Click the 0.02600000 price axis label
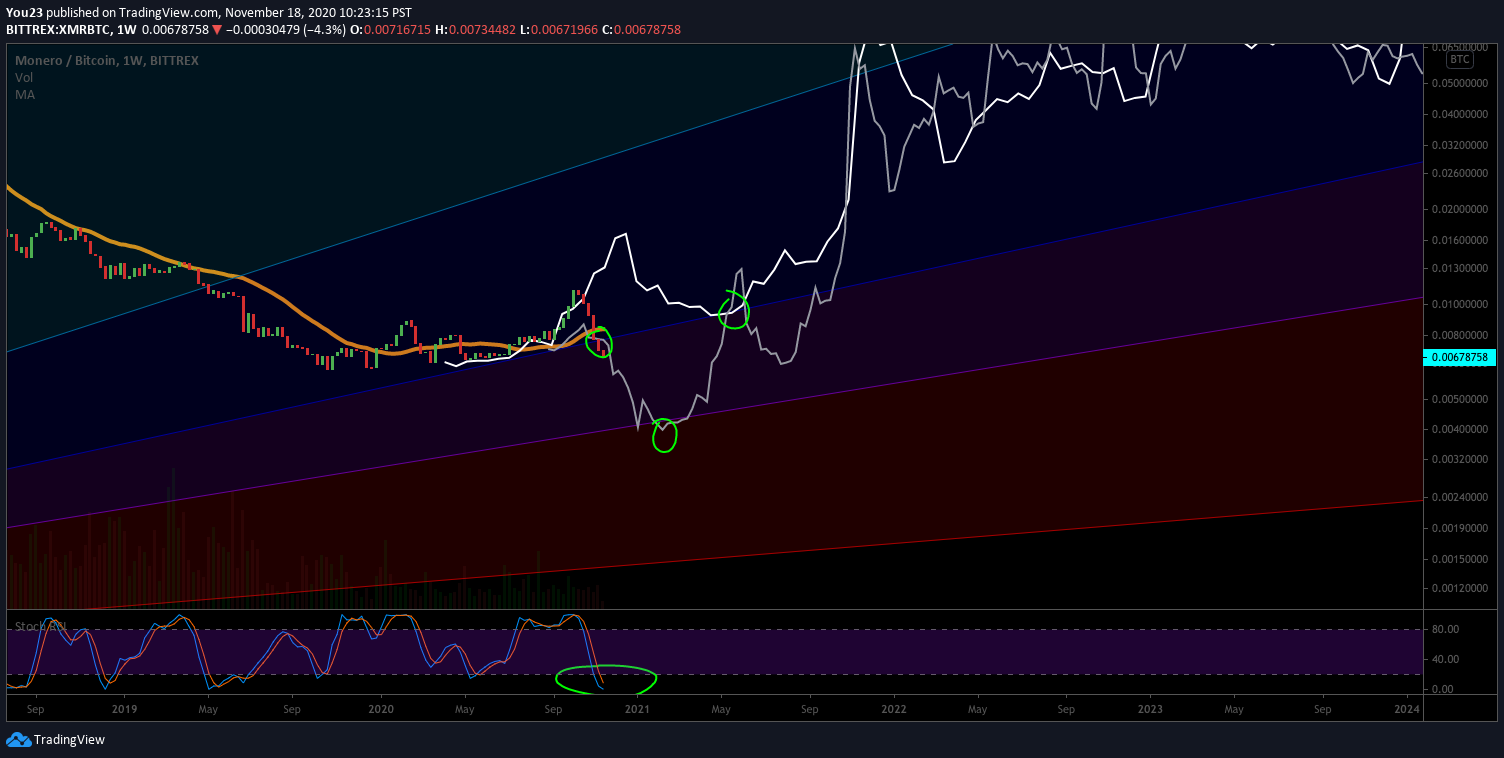The height and width of the screenshot is (758, 1504). [x=1459, y=173]
